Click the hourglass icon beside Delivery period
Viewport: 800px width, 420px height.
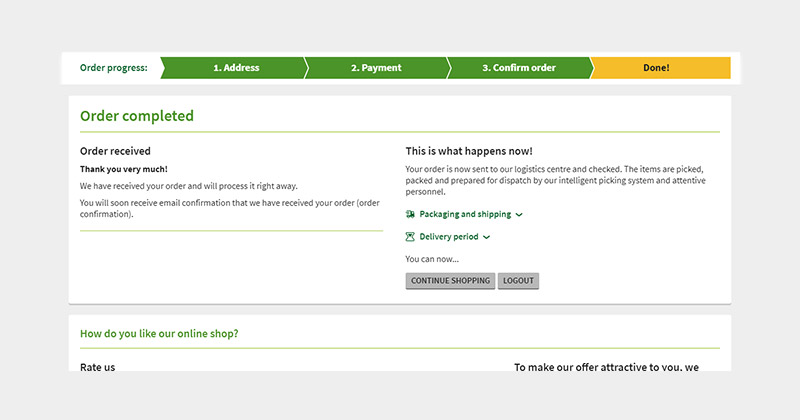(410, 237)
